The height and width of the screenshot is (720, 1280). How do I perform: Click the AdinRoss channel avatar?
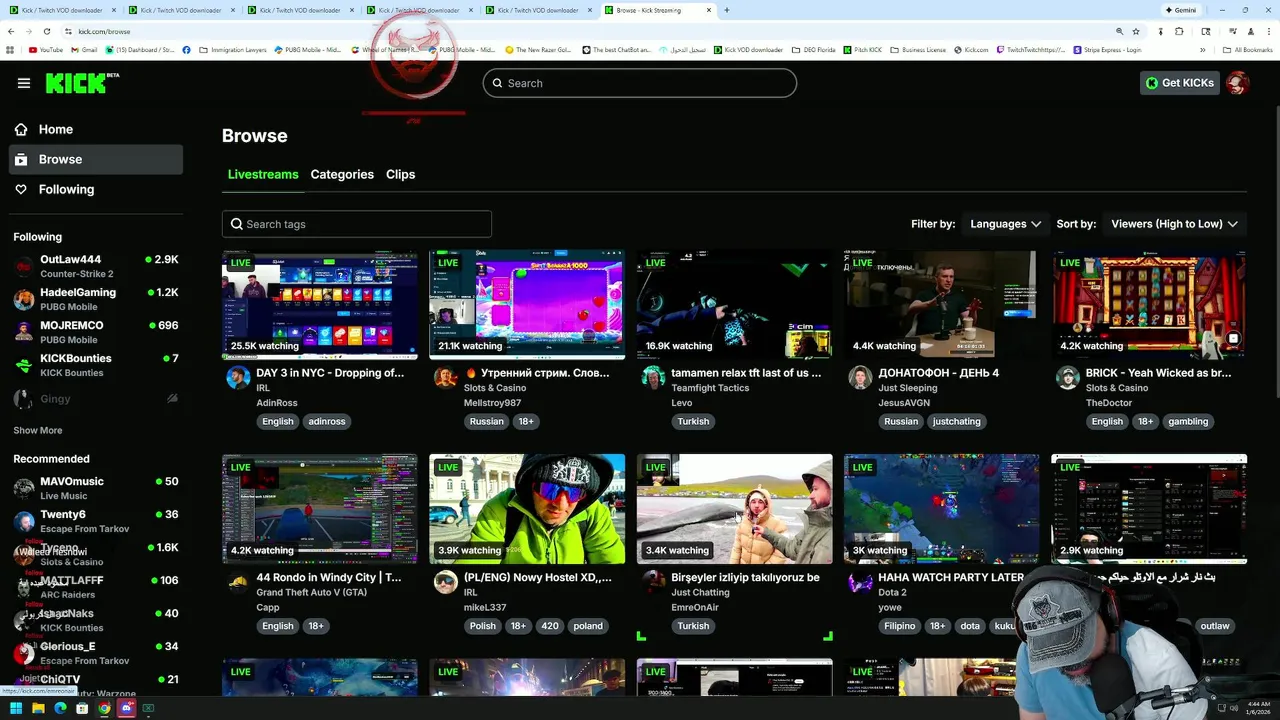[238, 377]
